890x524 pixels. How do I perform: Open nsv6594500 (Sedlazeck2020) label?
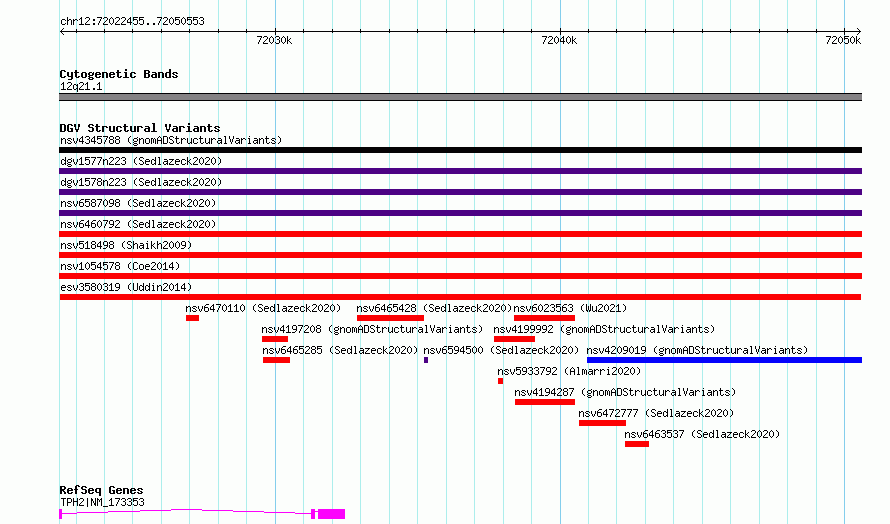coord(501,350)
